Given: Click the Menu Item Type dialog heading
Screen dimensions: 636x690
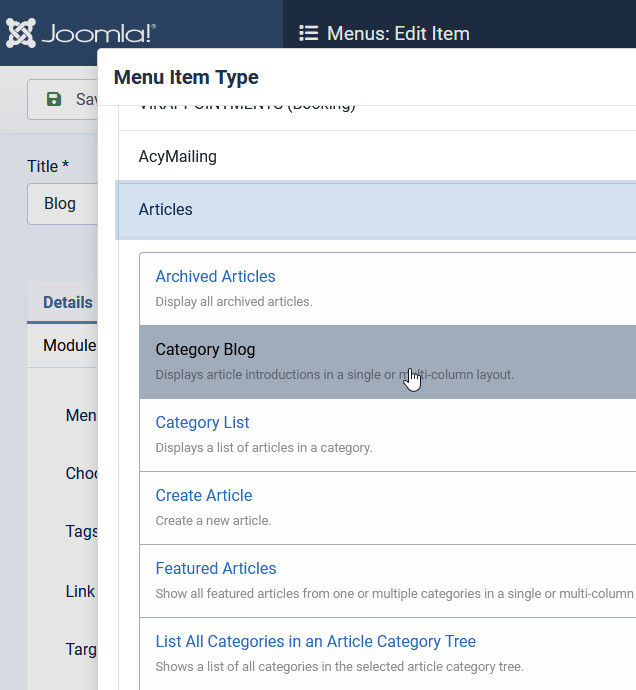Looking at the screenshot, I should coord(186,77).
